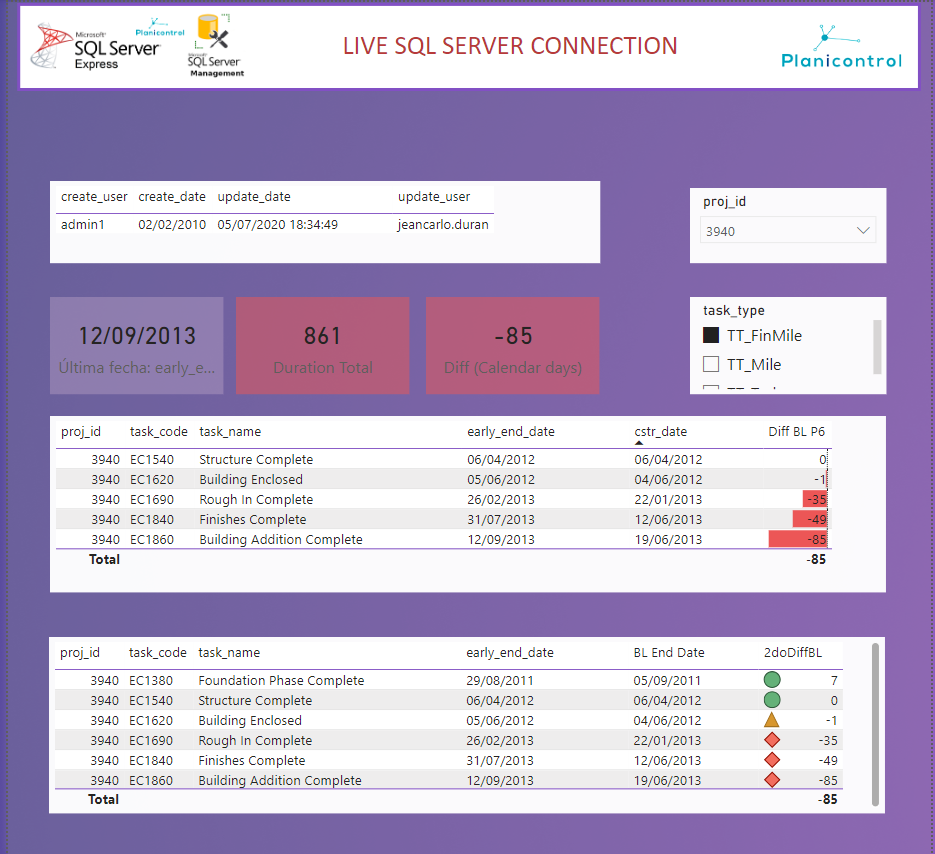
Task: Select Rough In Complete in Diff BL P6 table
Action: [x=256, y=499]
